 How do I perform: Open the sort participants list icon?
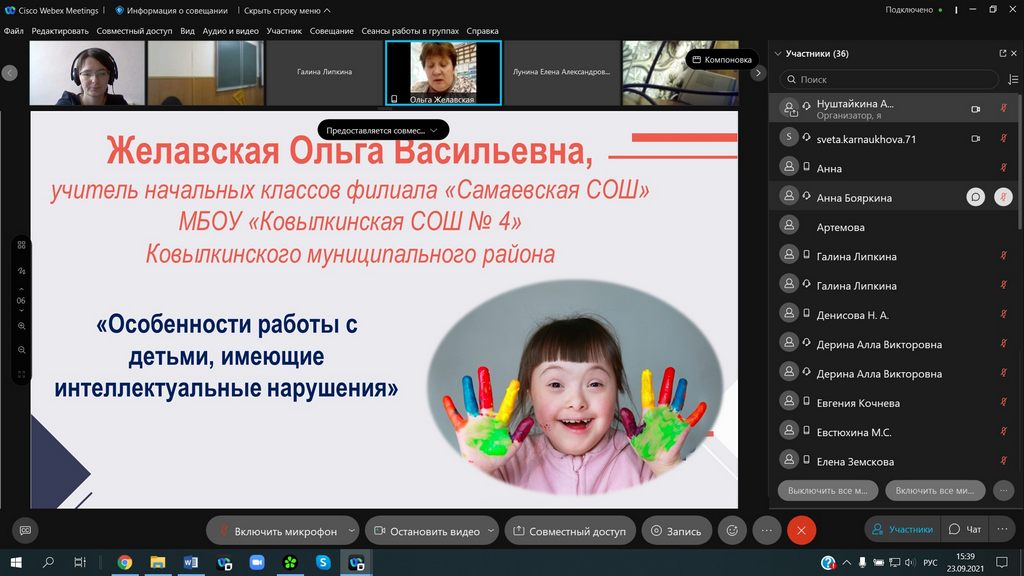1013,79
